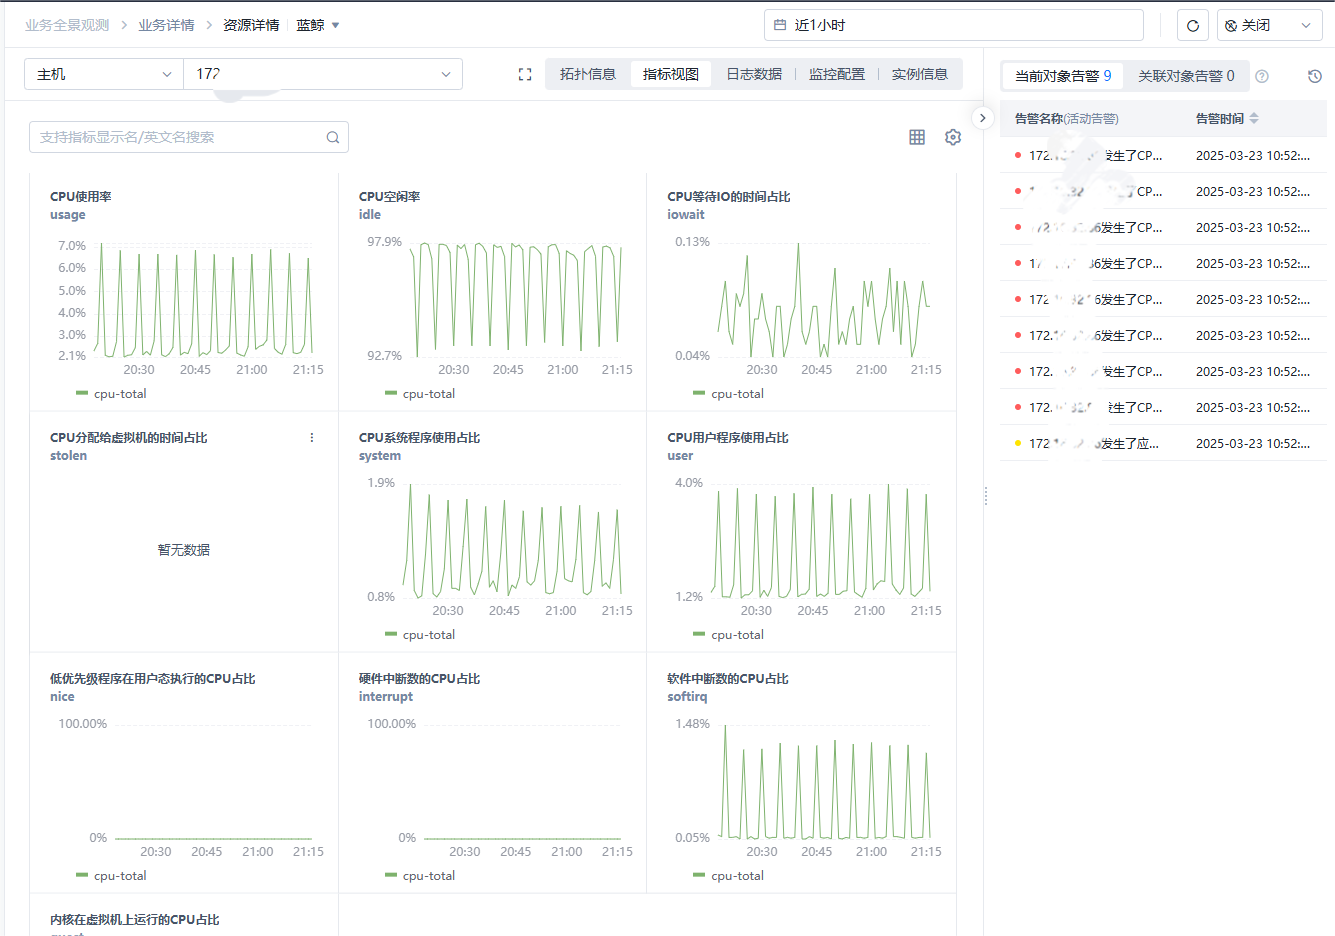Image resolution: width=1335 pixels, height=936 pixels.
Task: Focus the metric name search field
Action: (189, 137)
